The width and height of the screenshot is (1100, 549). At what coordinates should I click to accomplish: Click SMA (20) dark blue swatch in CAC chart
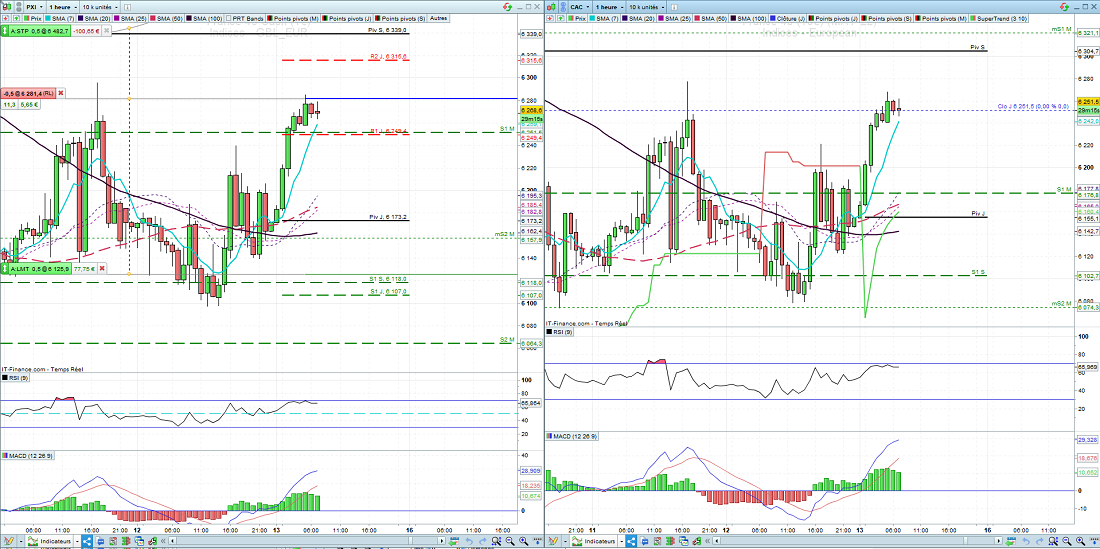pos(624,18)
